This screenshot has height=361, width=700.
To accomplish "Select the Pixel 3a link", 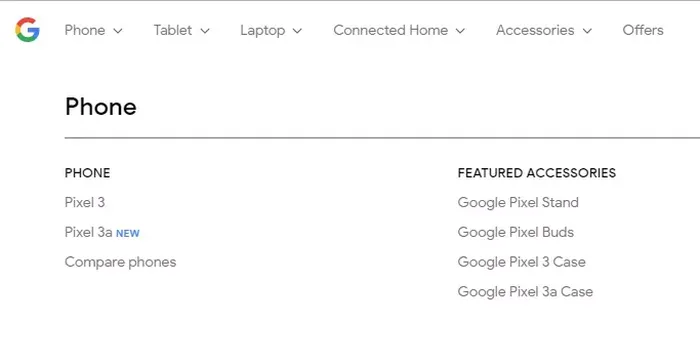I will click(x=88, y=232).
